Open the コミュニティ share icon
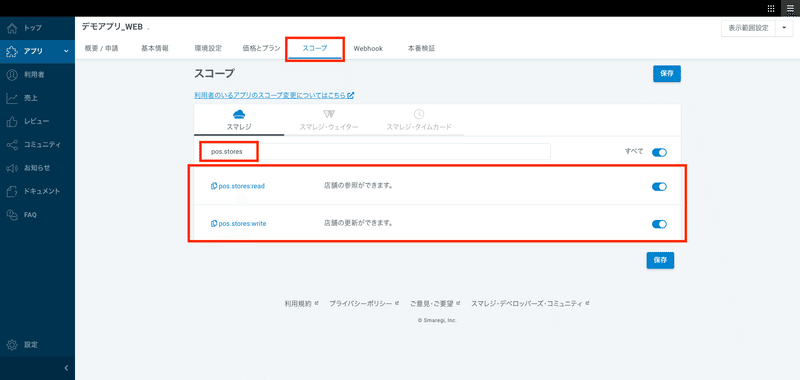This screenshot has width=800, height=380. click(x=13, y=145)
